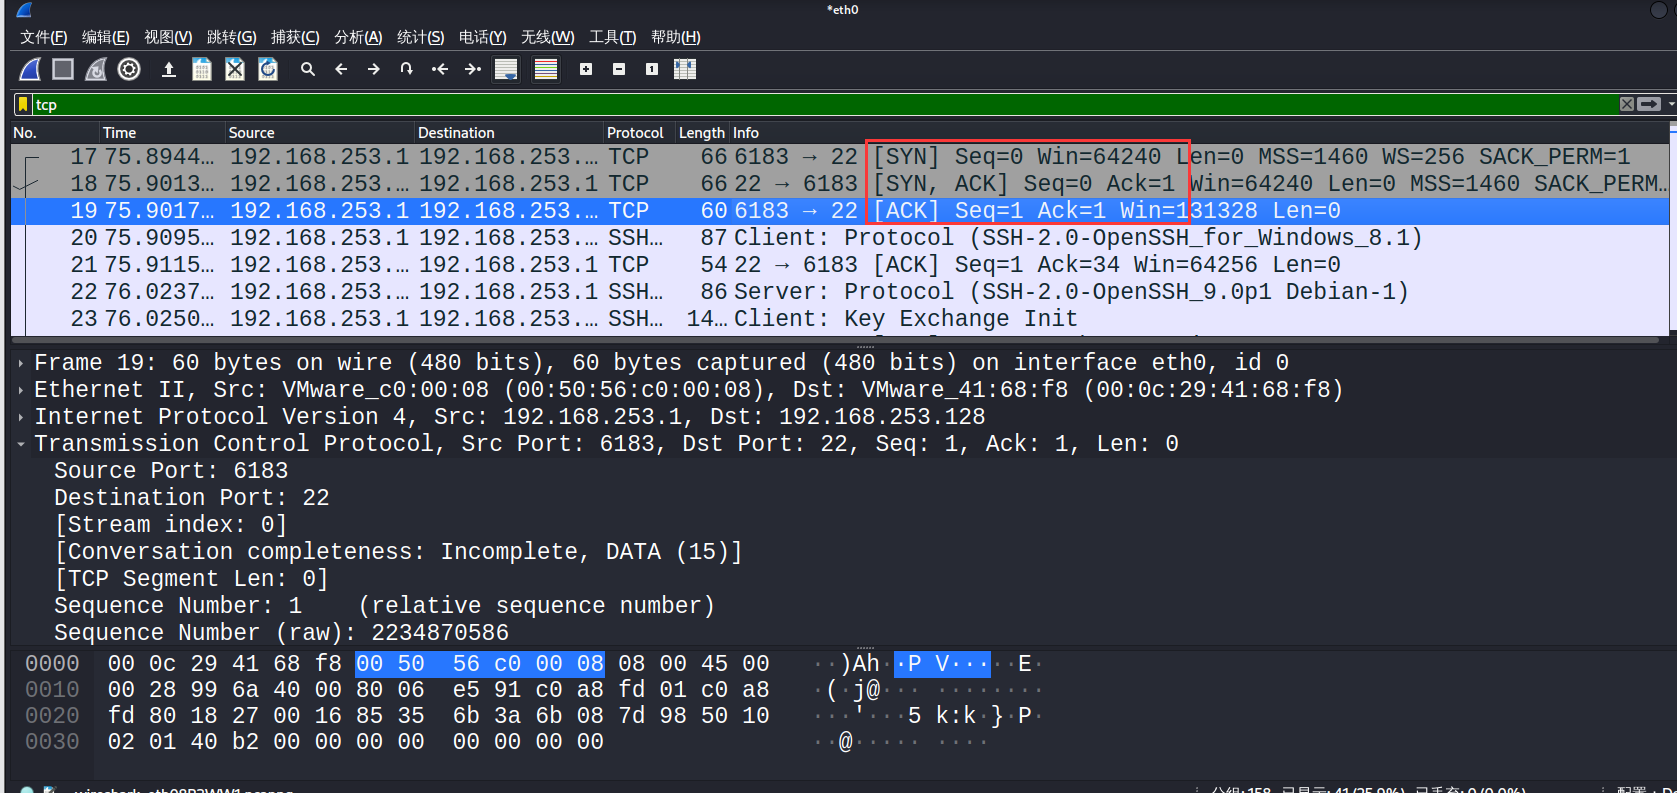Click the 0010 hex dump offset row
Image resolution: width=1677 pixels, height=793 pixels.
(x=52, y=690)
